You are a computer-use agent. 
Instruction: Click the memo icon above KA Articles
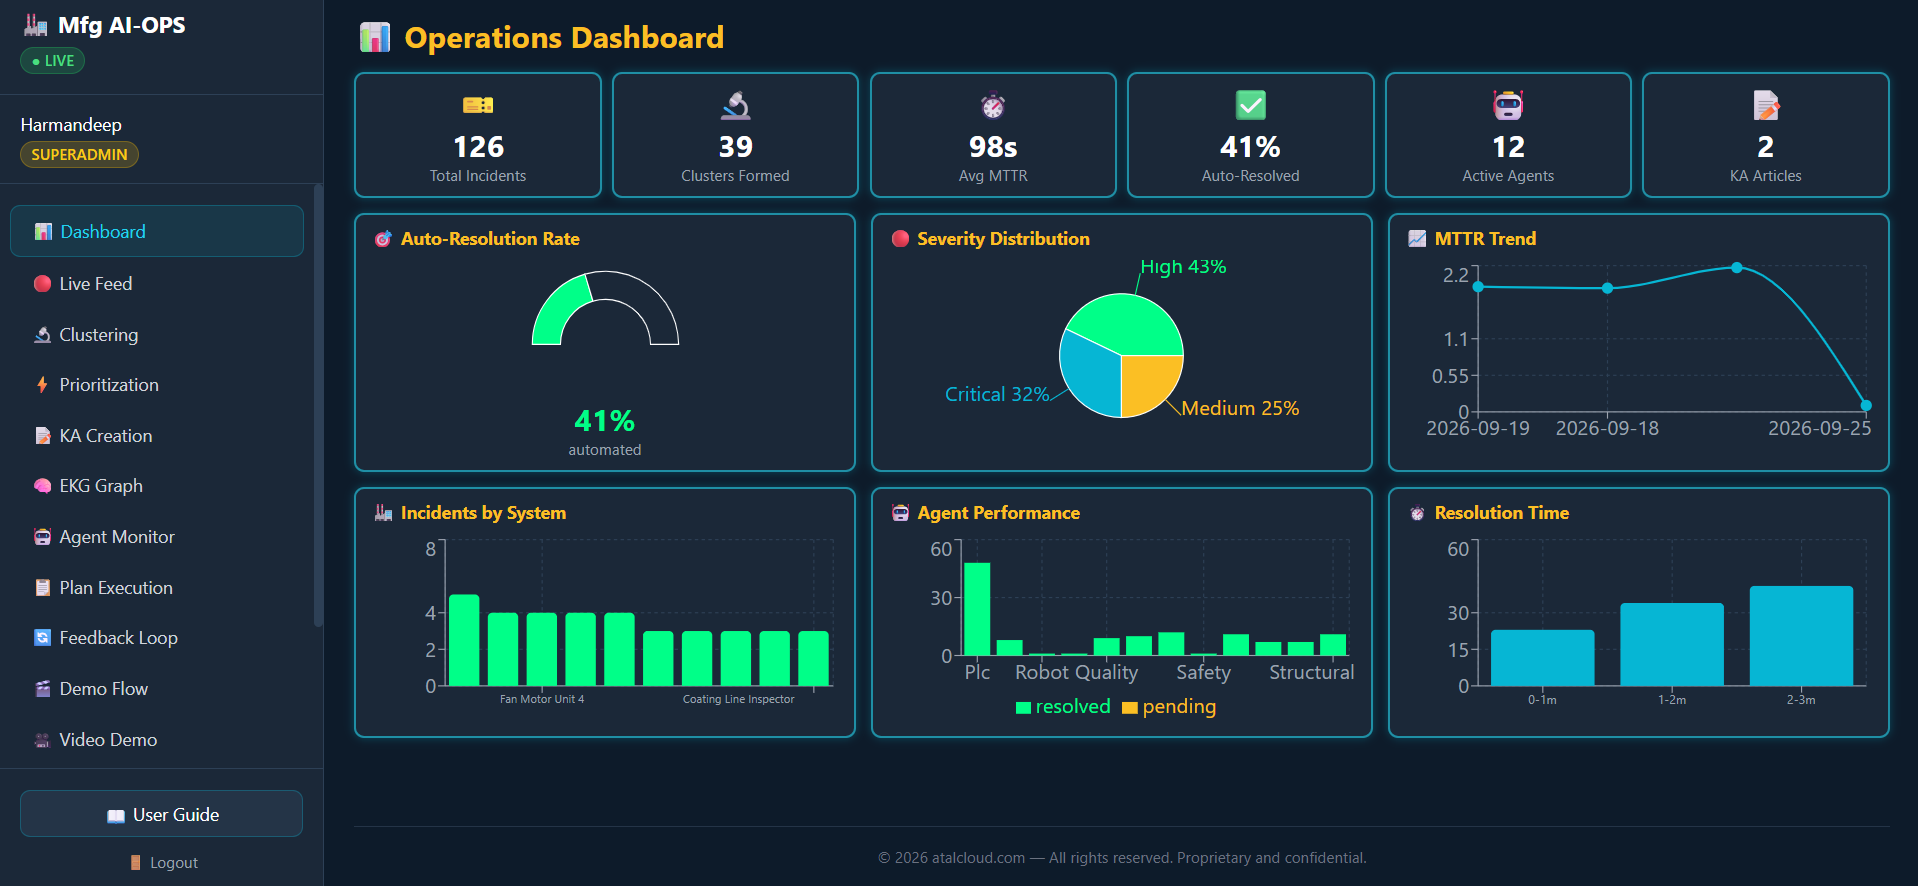(x=1766, y=105)
